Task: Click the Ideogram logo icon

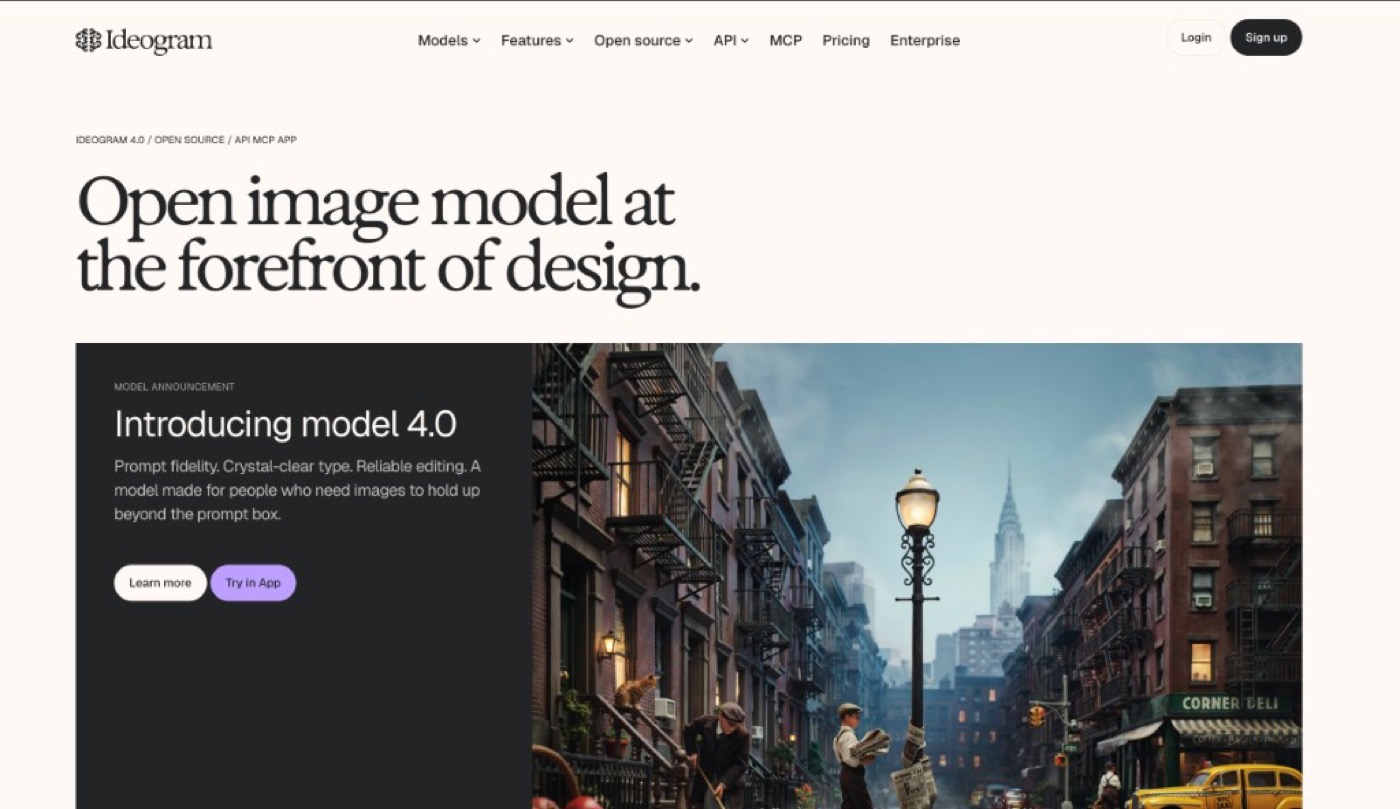Action: pyautogui.click(x=88, y=40)
